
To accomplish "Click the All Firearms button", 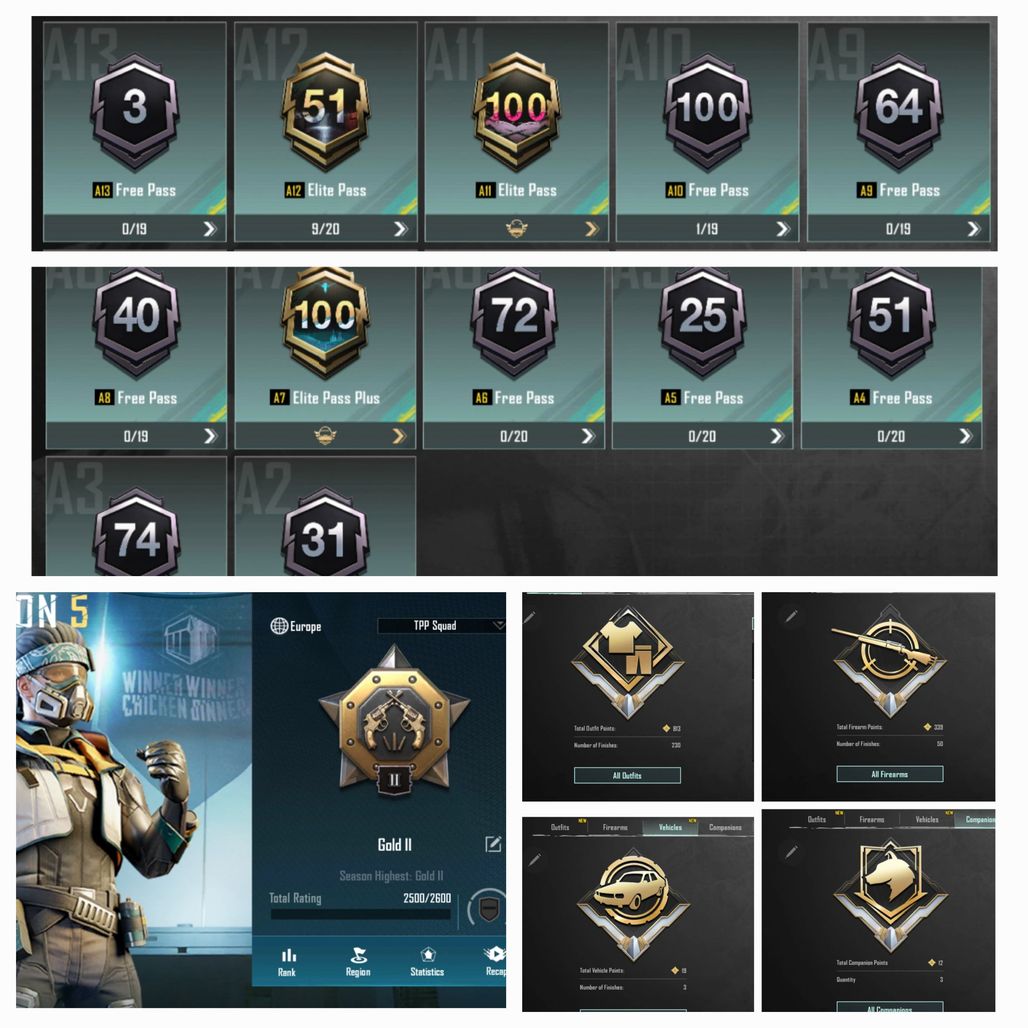I will coord(890,774).
